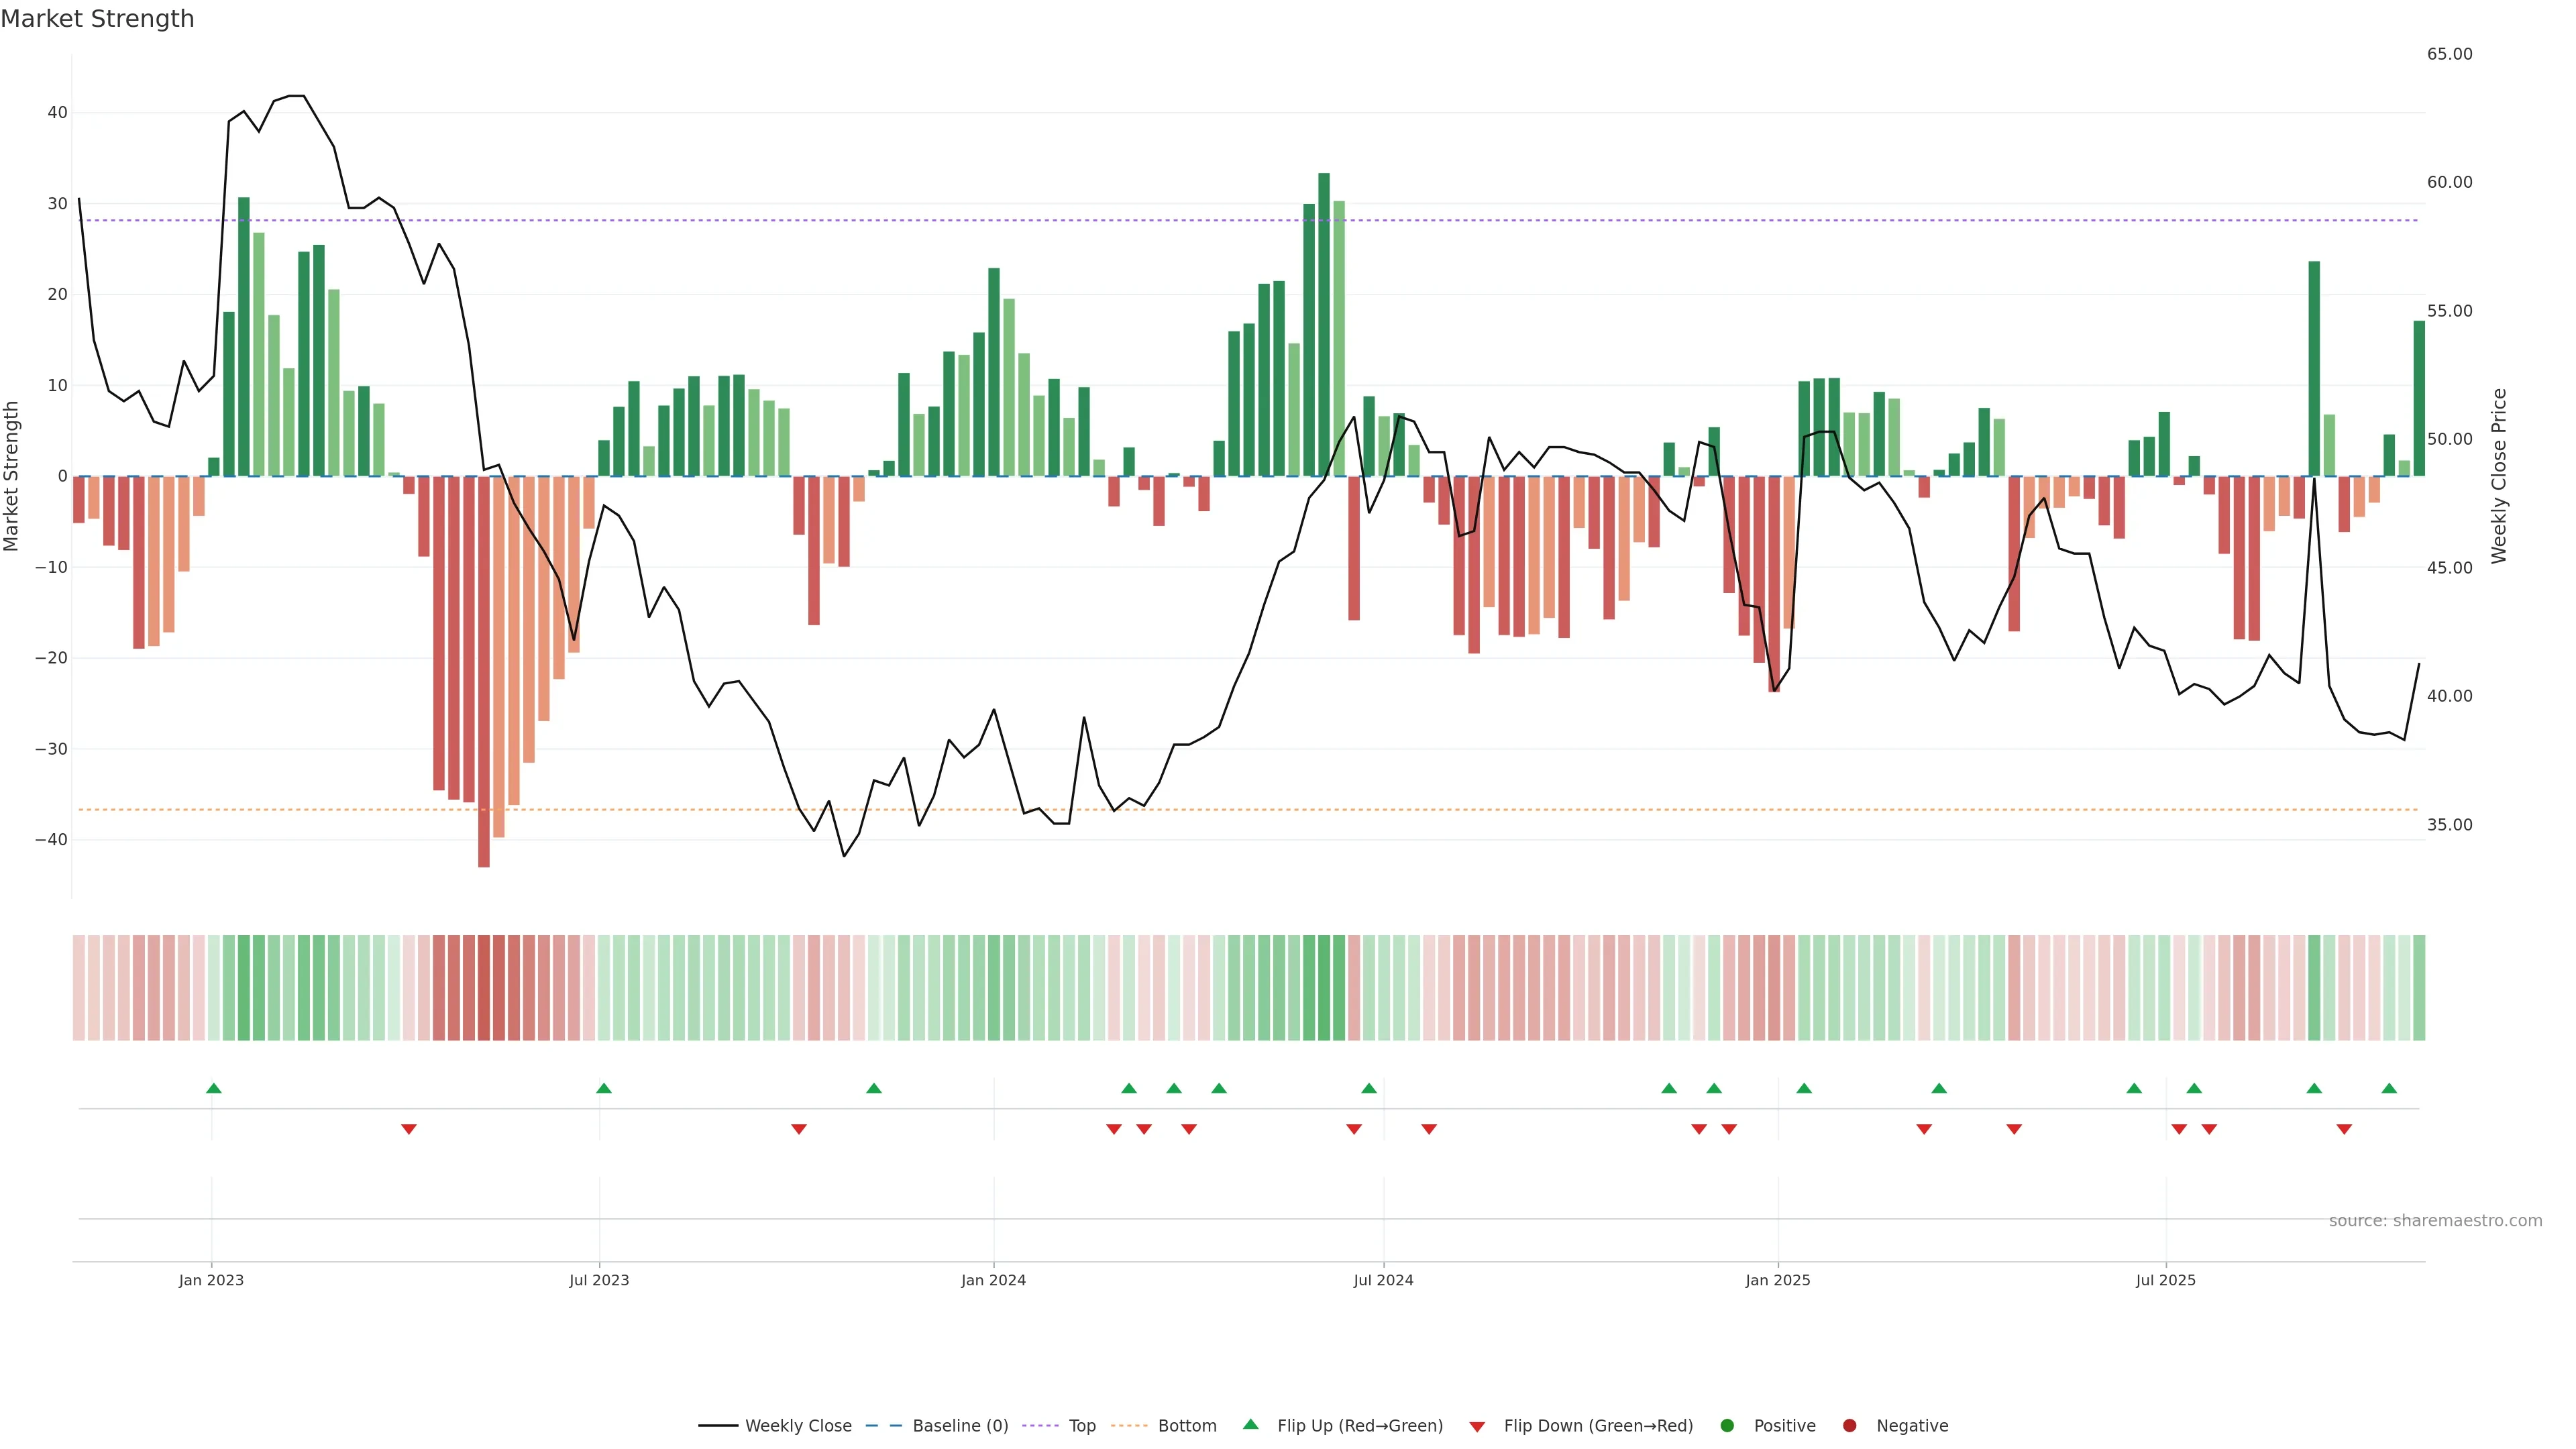Click the tallest dark green strength bar
Image resolution: width=2576 pixels, height=1449 pixels.
coord(1324,324)
